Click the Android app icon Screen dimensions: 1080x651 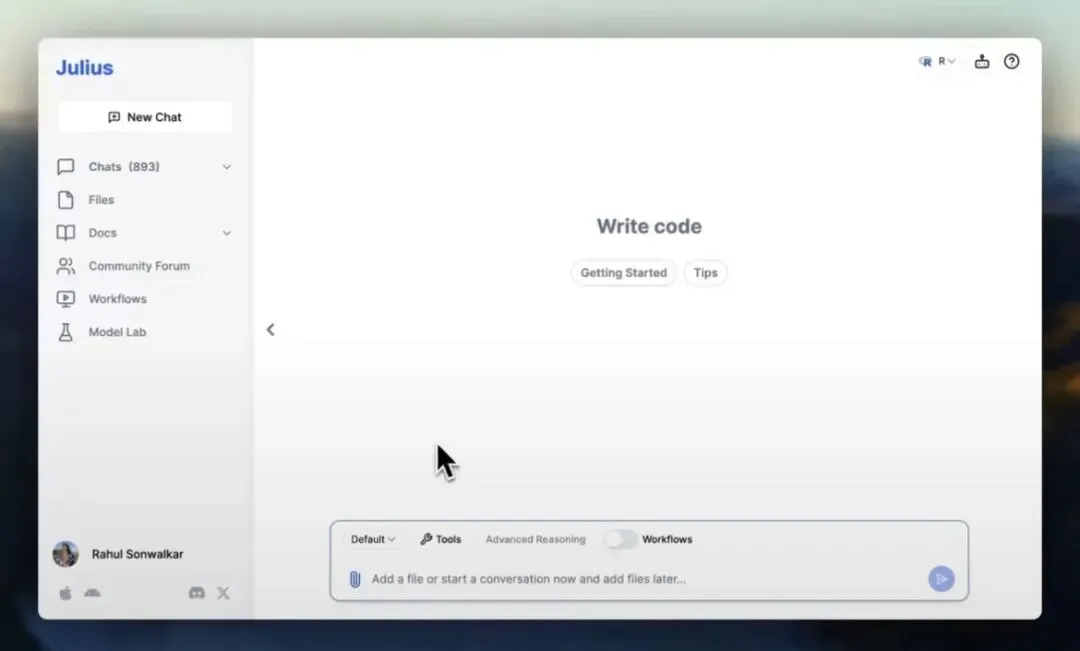92,592
